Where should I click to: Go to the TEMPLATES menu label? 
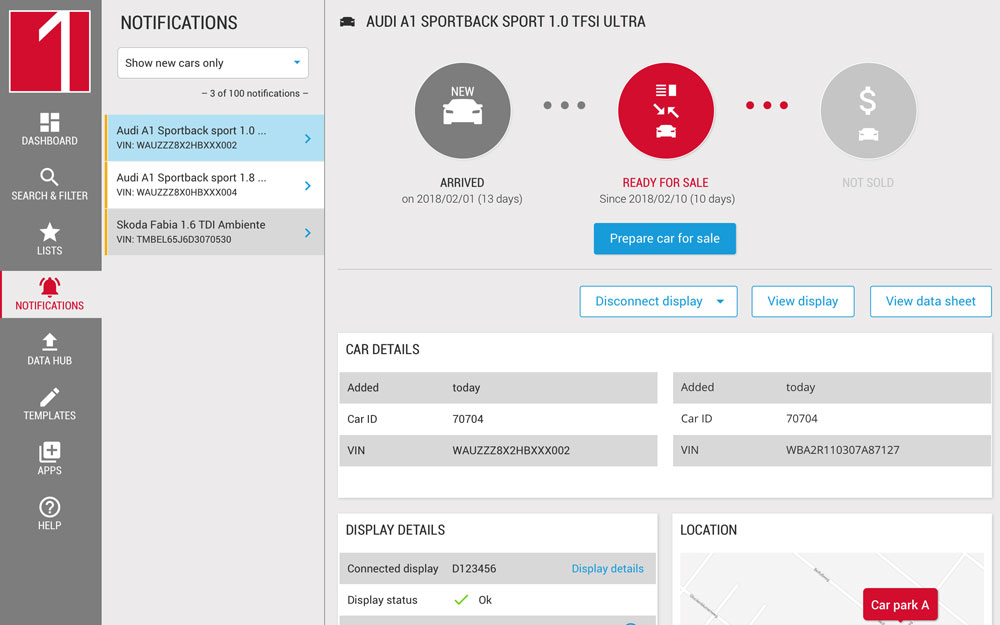50,415
